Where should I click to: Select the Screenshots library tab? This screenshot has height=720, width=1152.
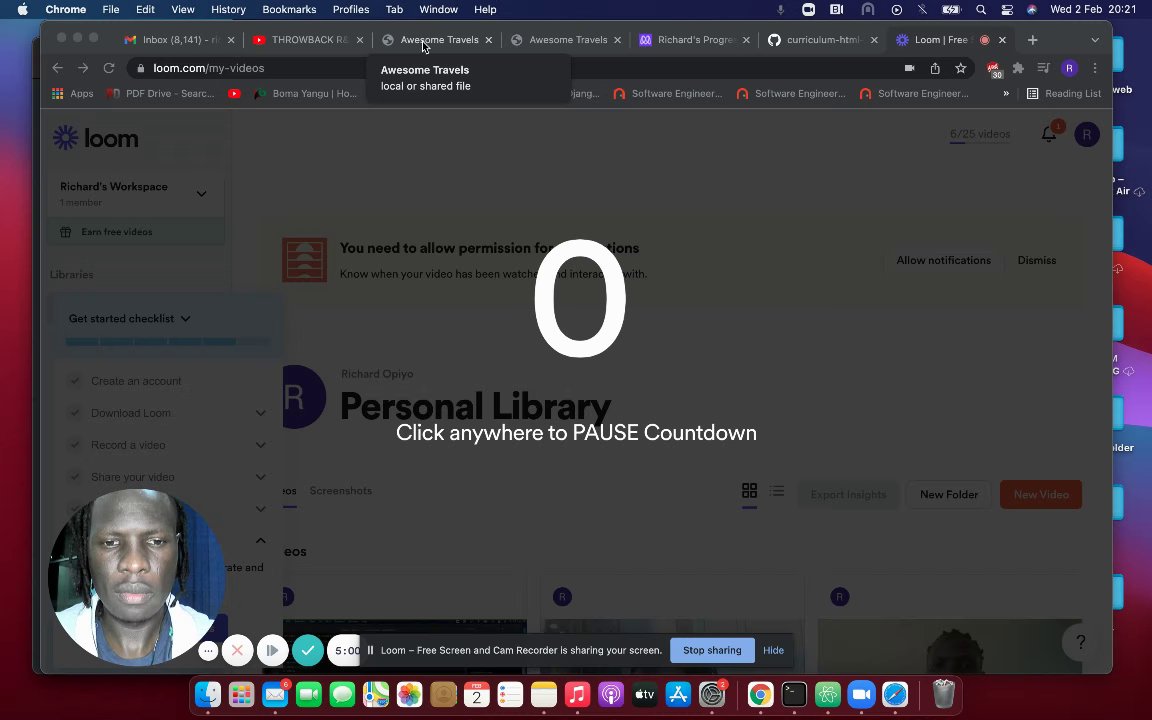coord(340,490)
